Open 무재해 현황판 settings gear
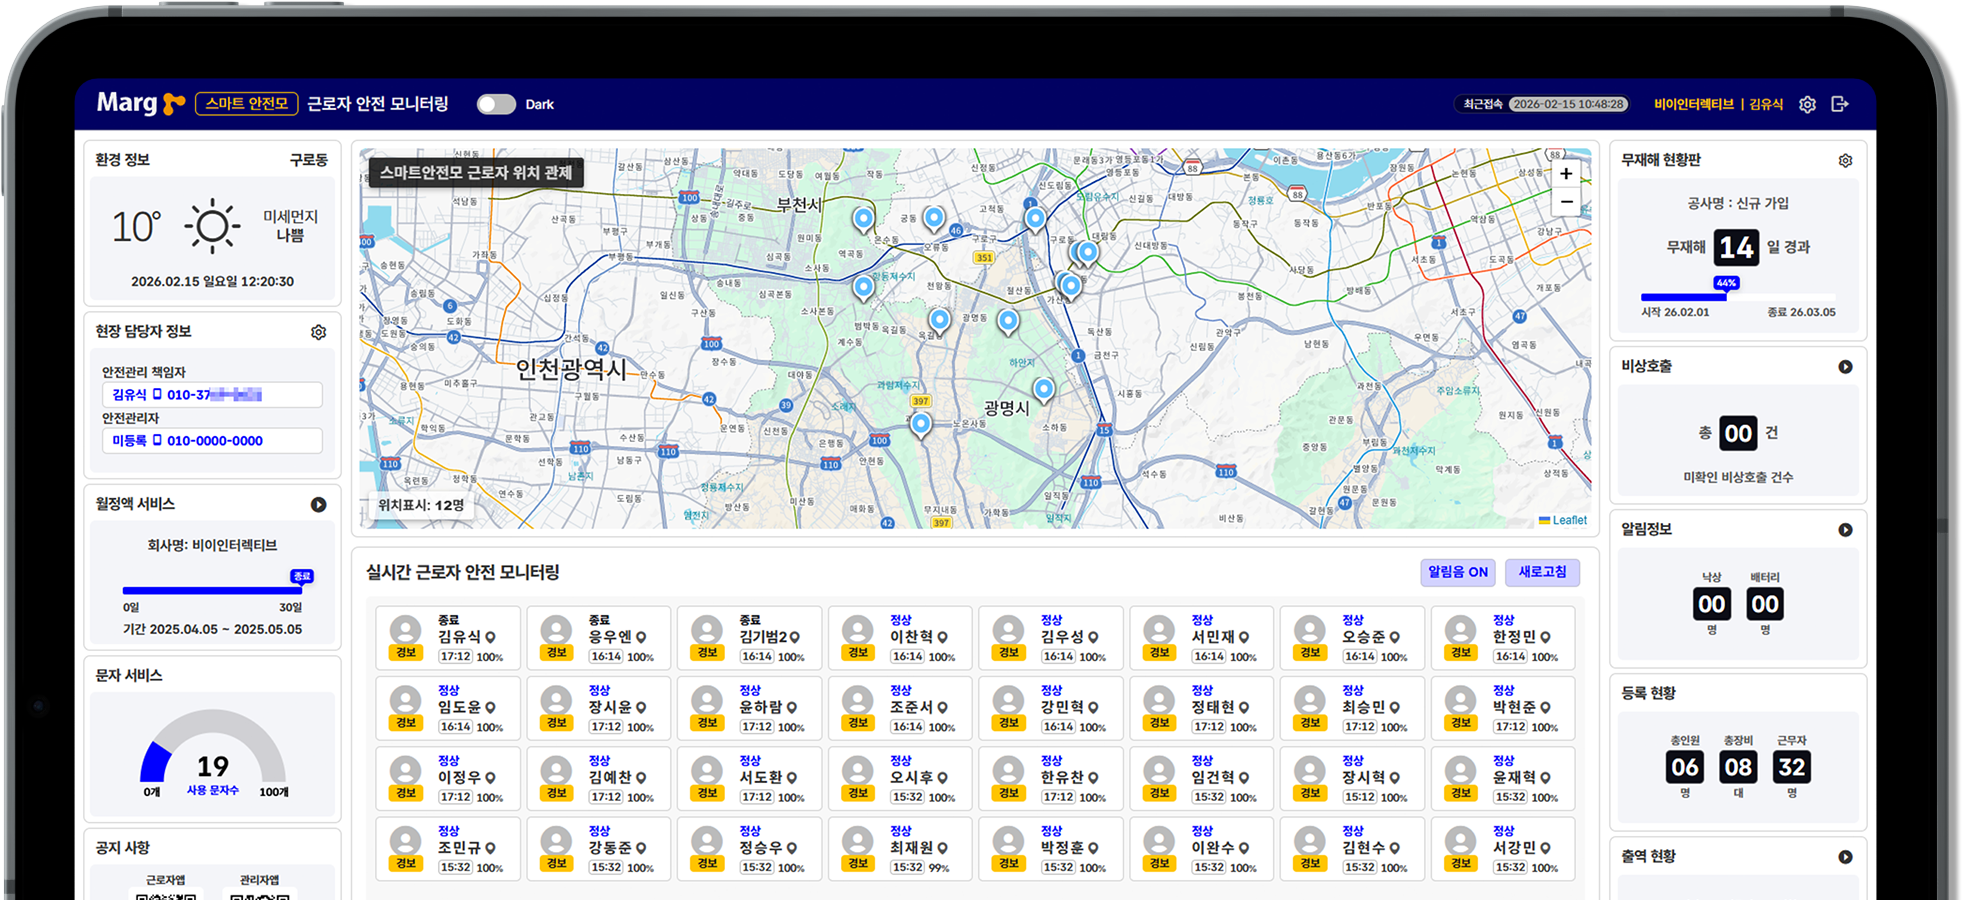The height and width of the screenshot is (900, 1962). [x=1845, y=161]
